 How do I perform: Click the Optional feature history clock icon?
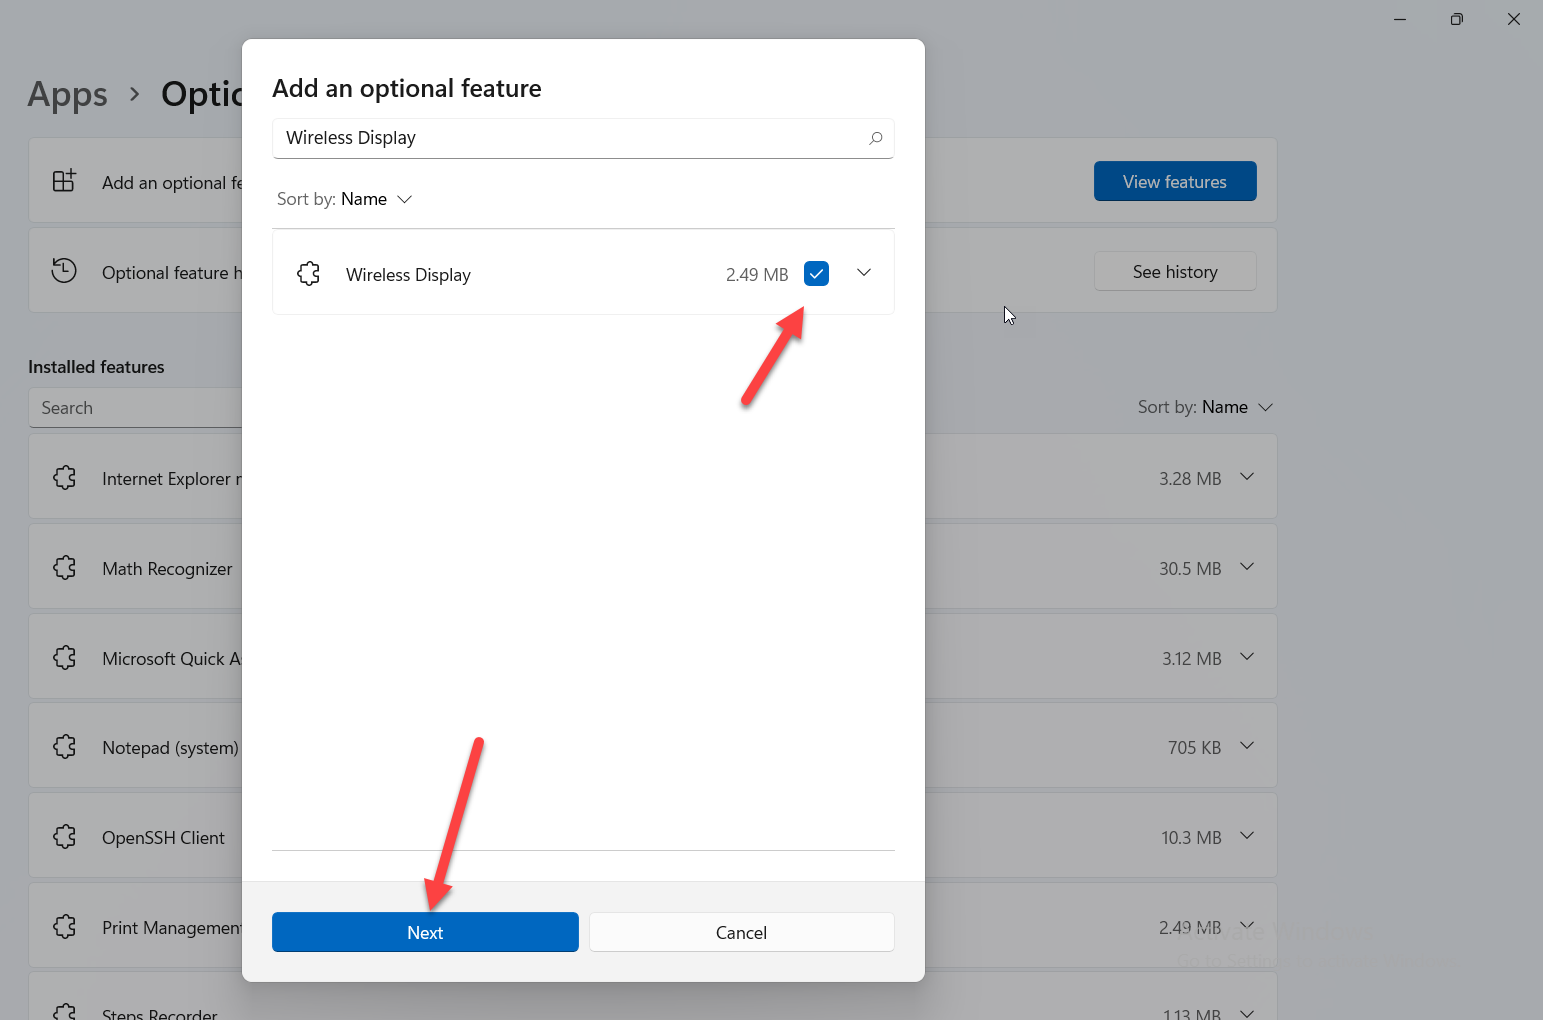tap(64, 271)
